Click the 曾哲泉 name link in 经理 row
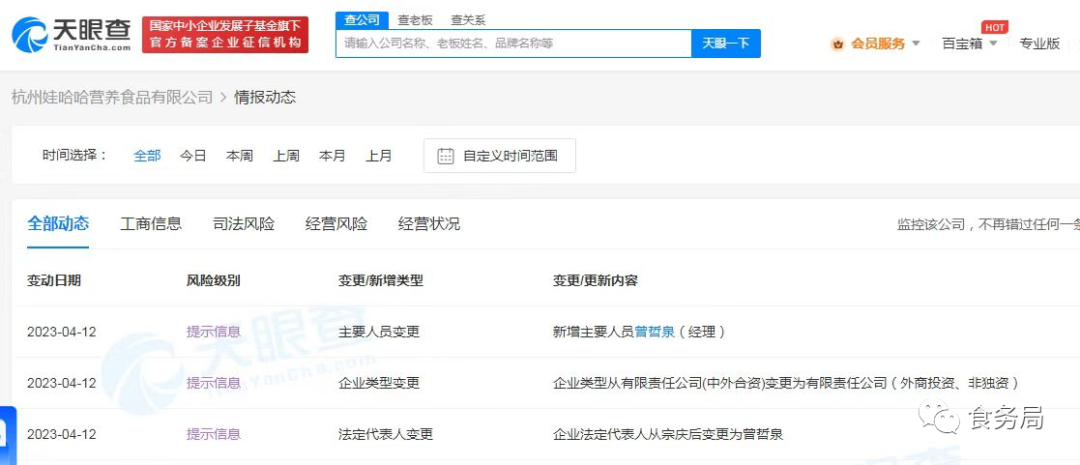 pos(654,331)
